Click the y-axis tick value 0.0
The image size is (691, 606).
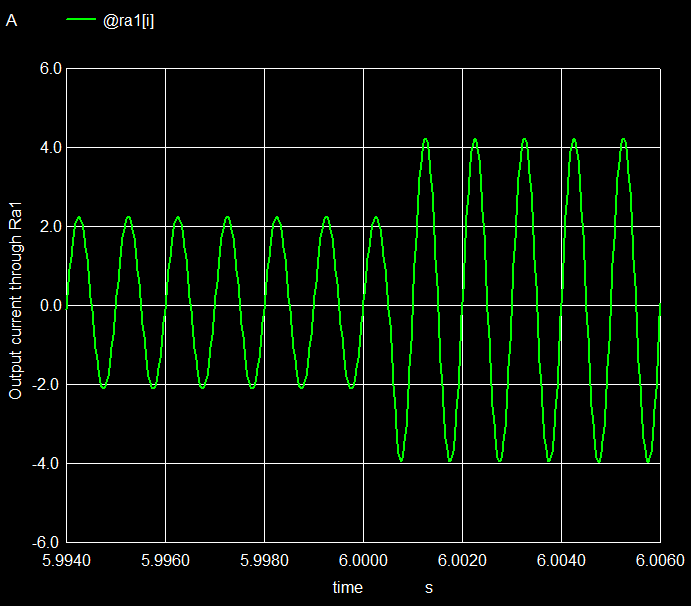tap(51, 305)
